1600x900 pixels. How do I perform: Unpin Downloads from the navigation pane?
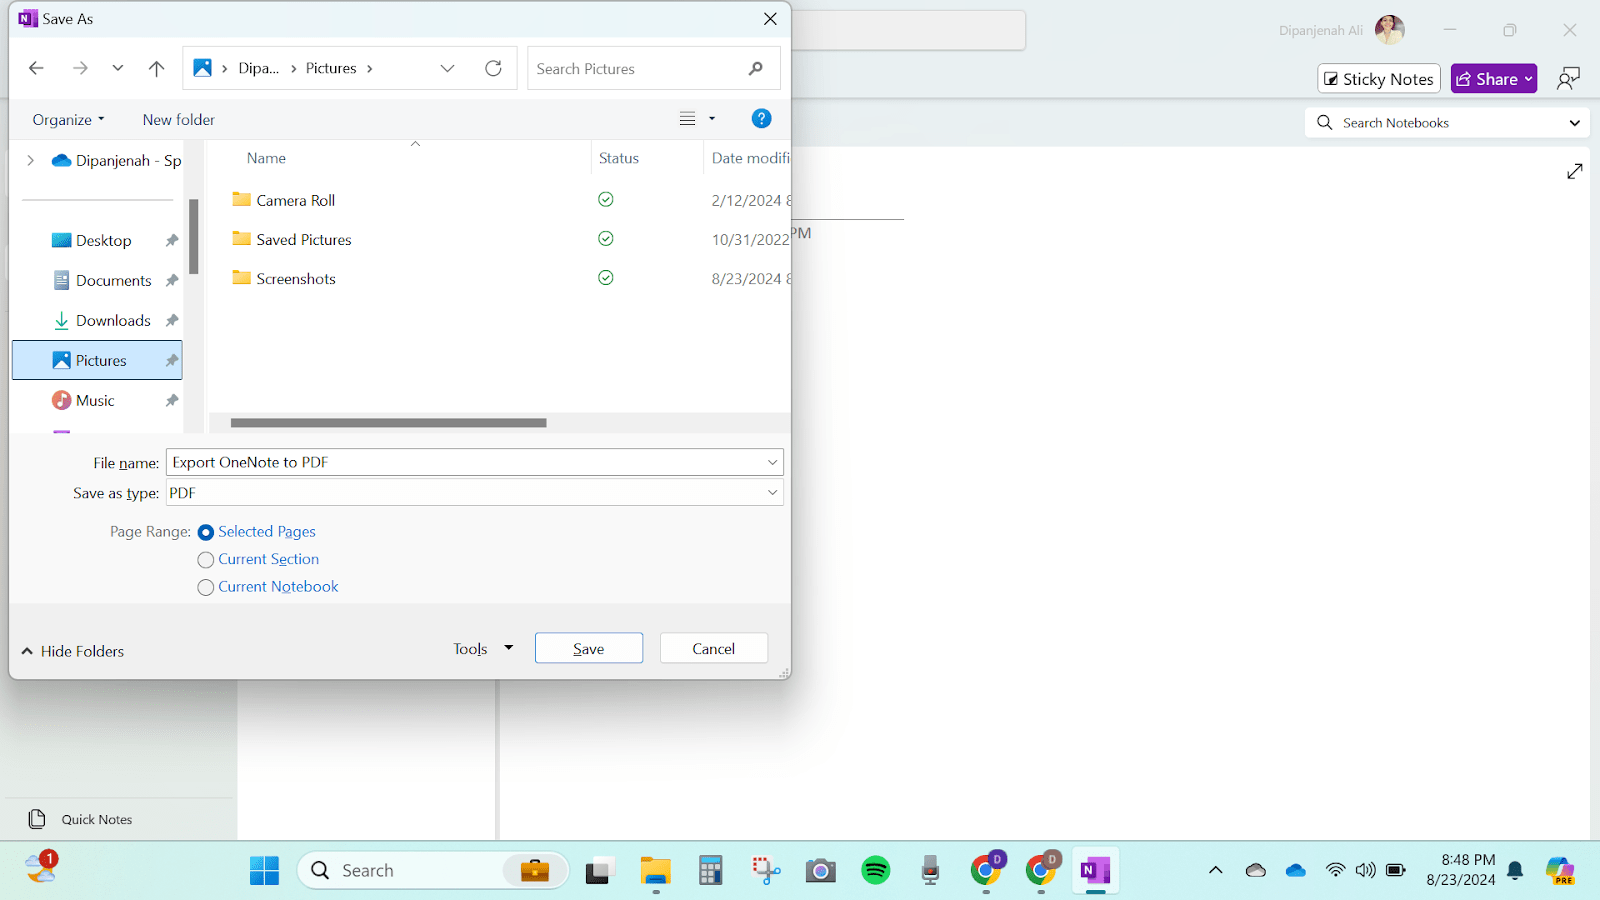pos(171,320)
